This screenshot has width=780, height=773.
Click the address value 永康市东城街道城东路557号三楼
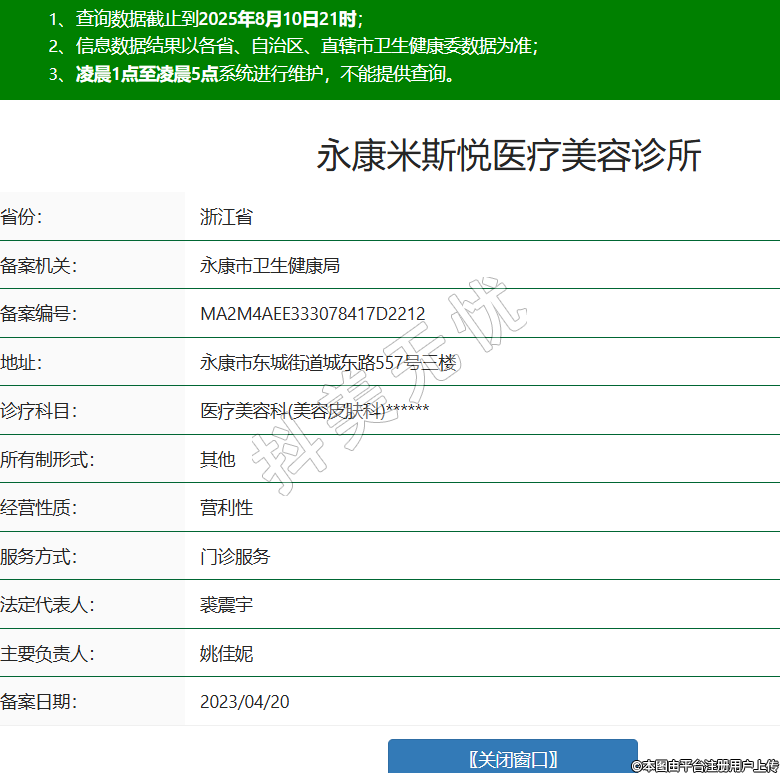pos(328,362)
